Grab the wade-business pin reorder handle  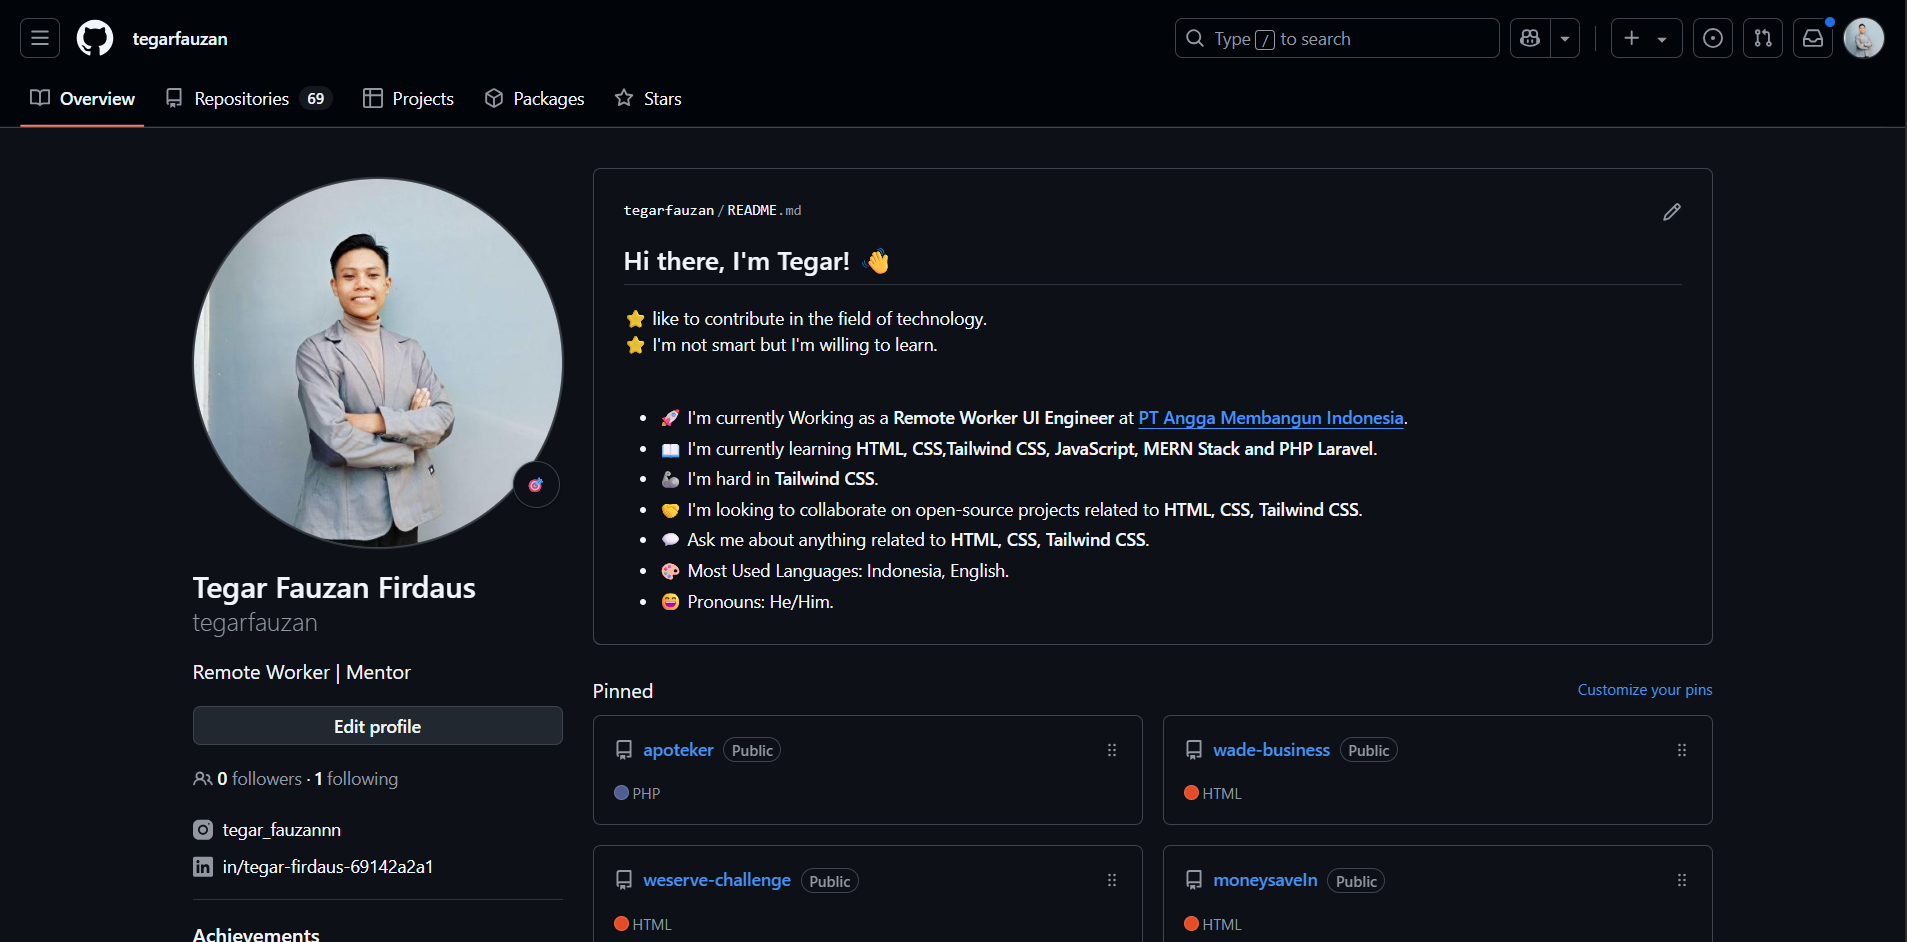point(1682,750)
